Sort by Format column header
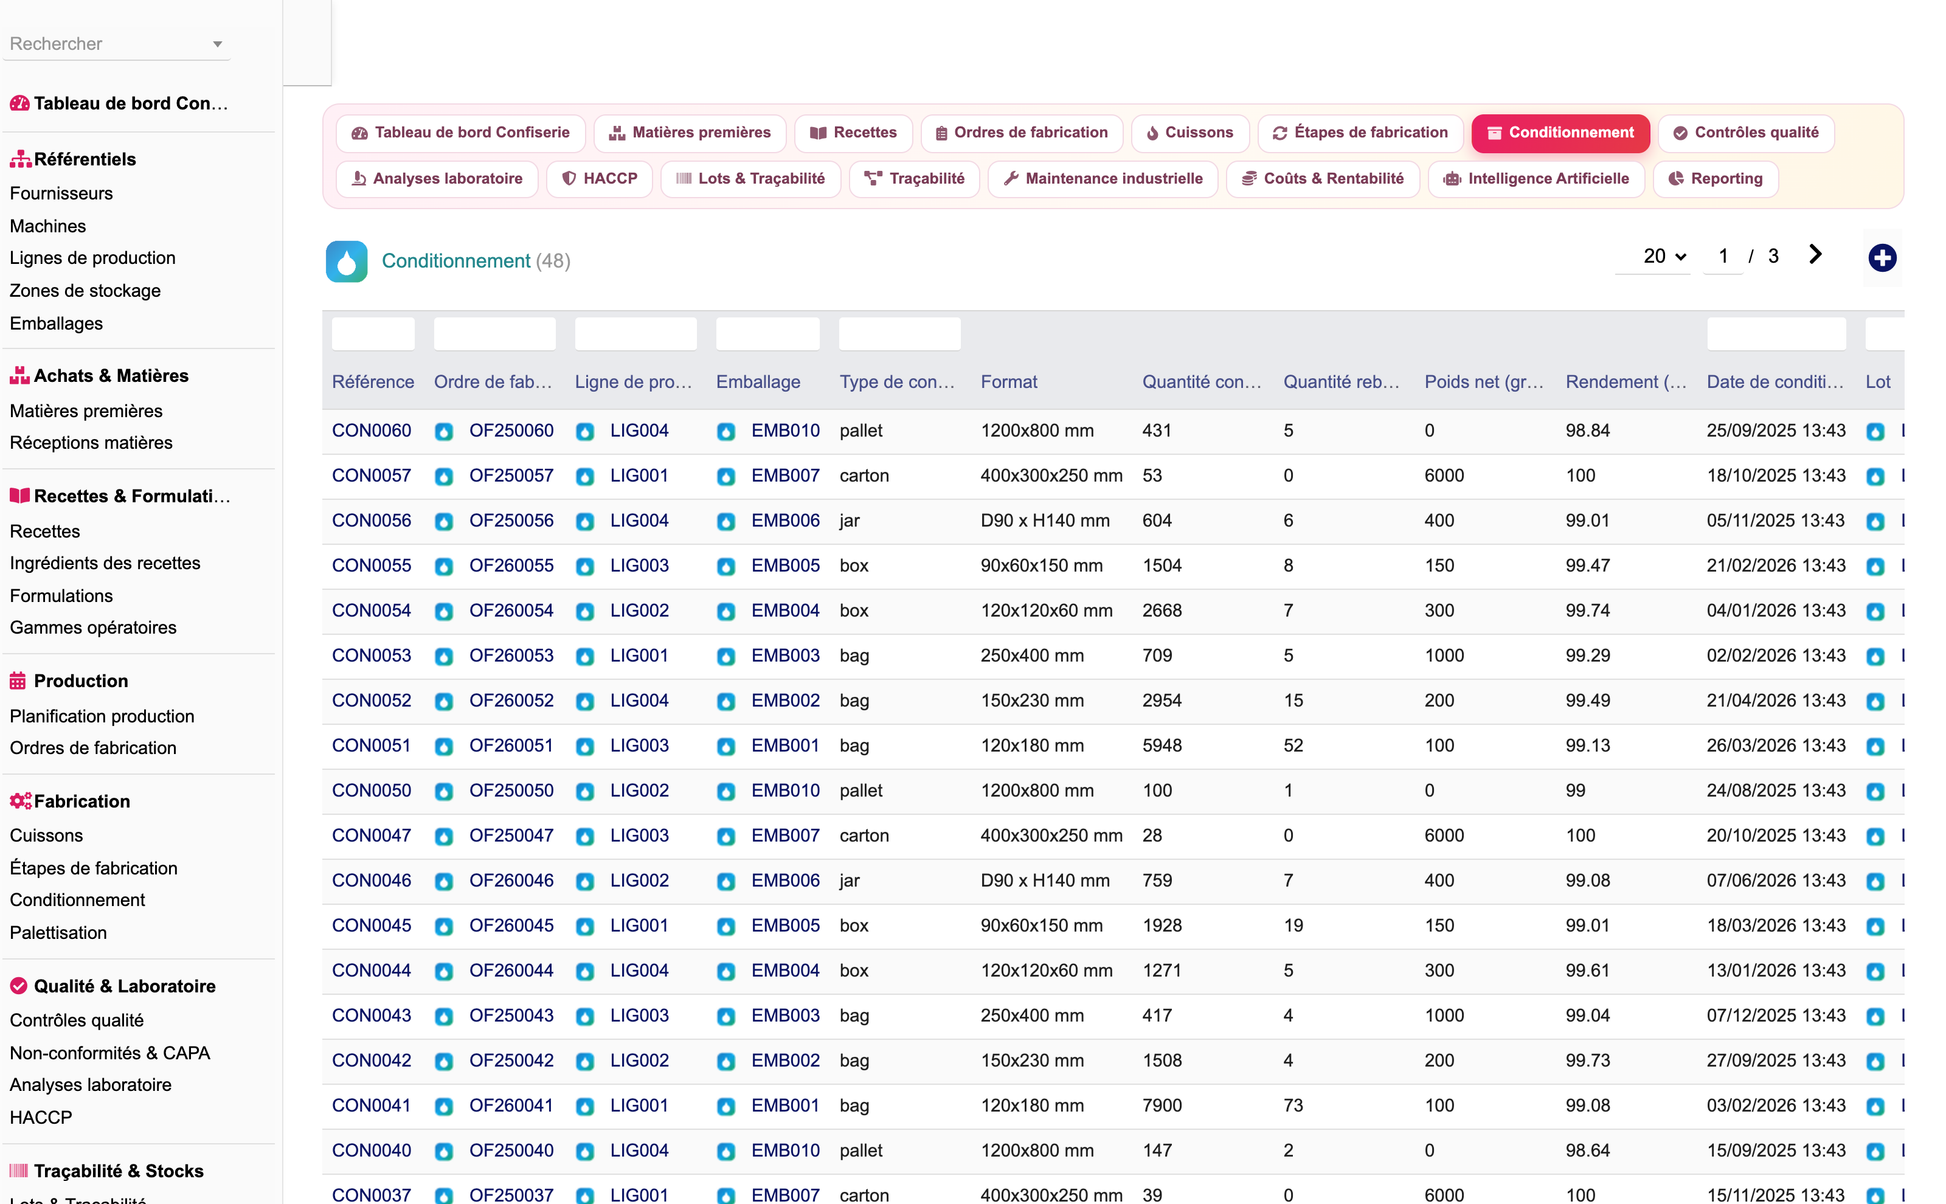 1009,382
